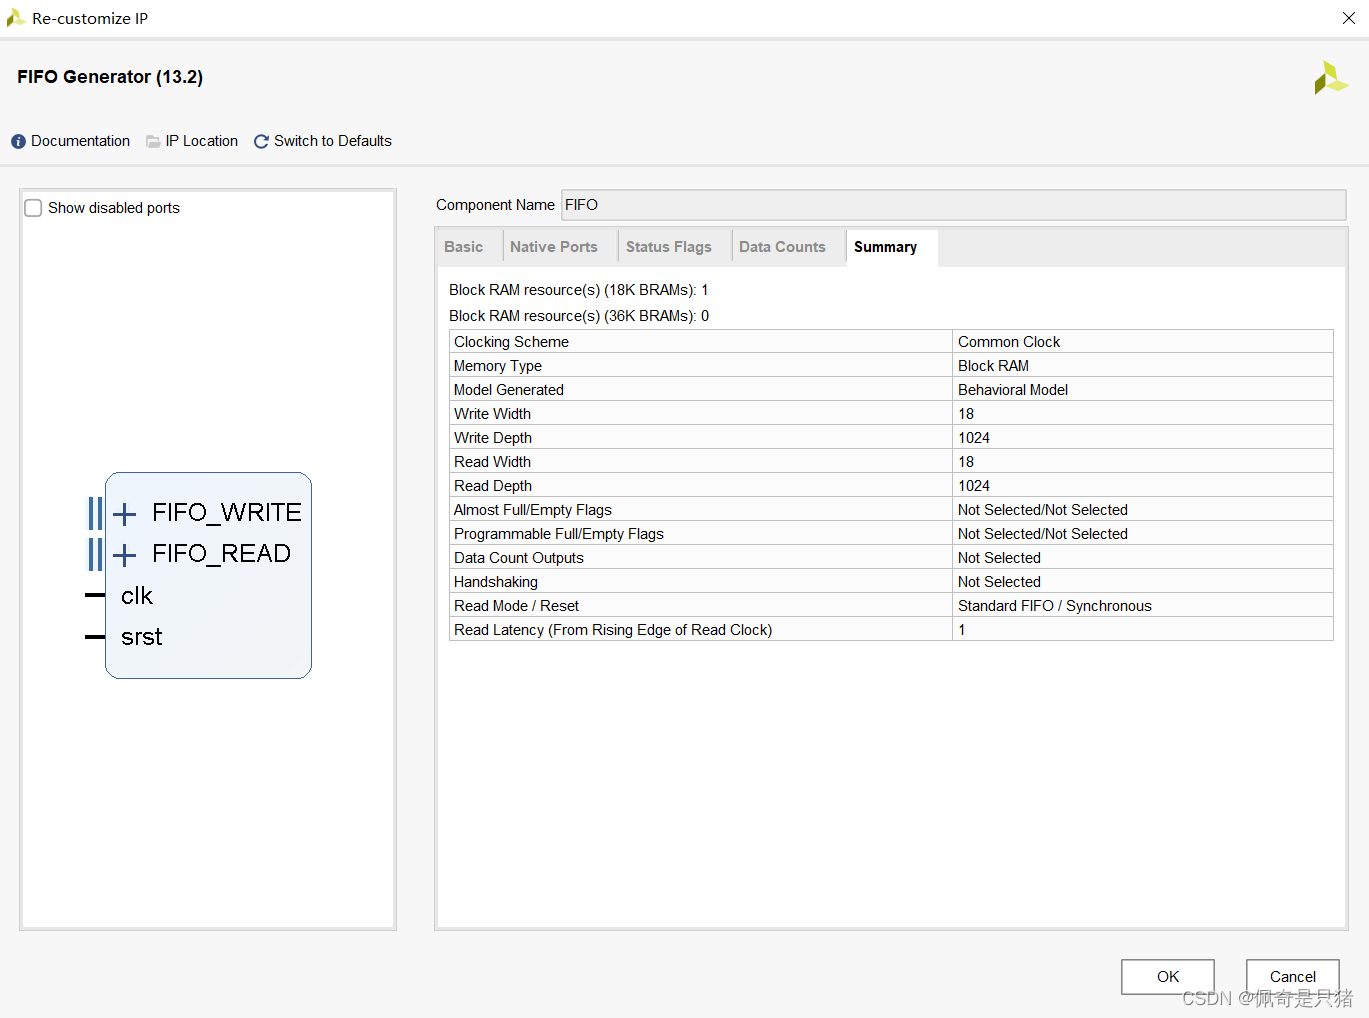Click the Model Generated row label
The image size is (1369, 1018).
tap(509, 390)
